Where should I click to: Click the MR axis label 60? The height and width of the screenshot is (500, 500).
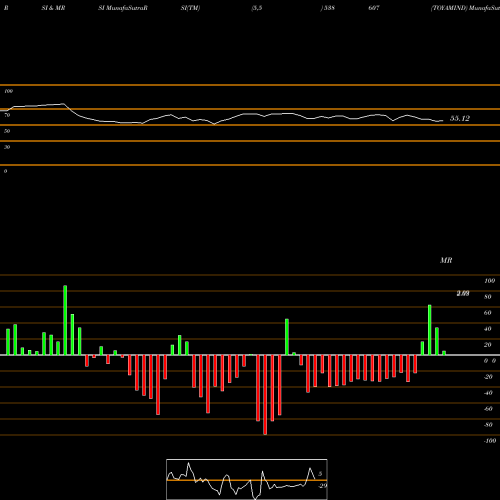click(488, 313)
